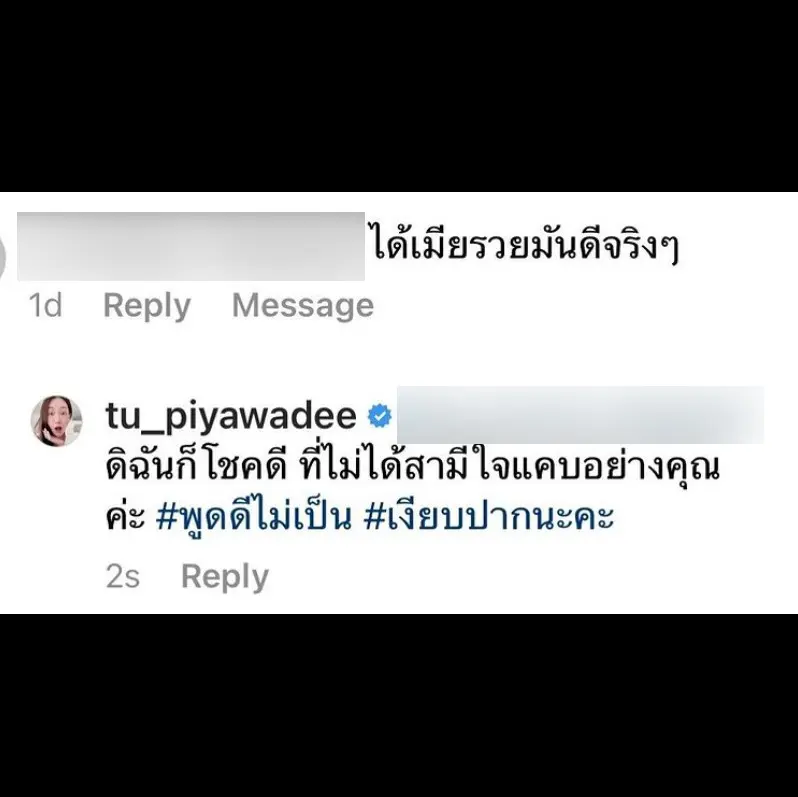This screenshot has width=798, height=797.
Task: Open tu_piyawadee's profile picture
Action: (x=56, y=420)
